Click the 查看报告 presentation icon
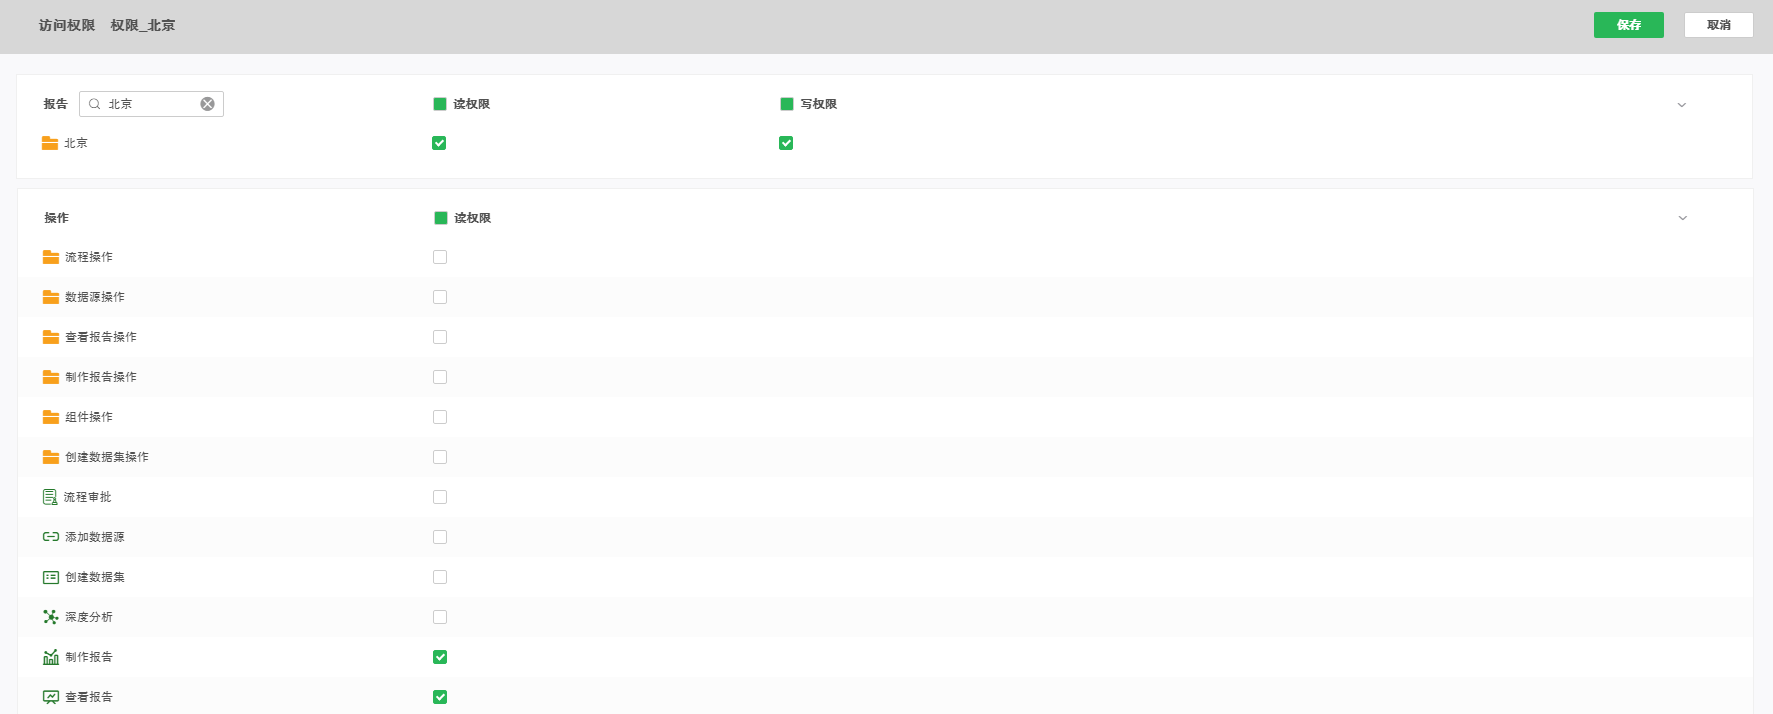The width and height of the screenshot is (1773, 714). tap(50, 697)
